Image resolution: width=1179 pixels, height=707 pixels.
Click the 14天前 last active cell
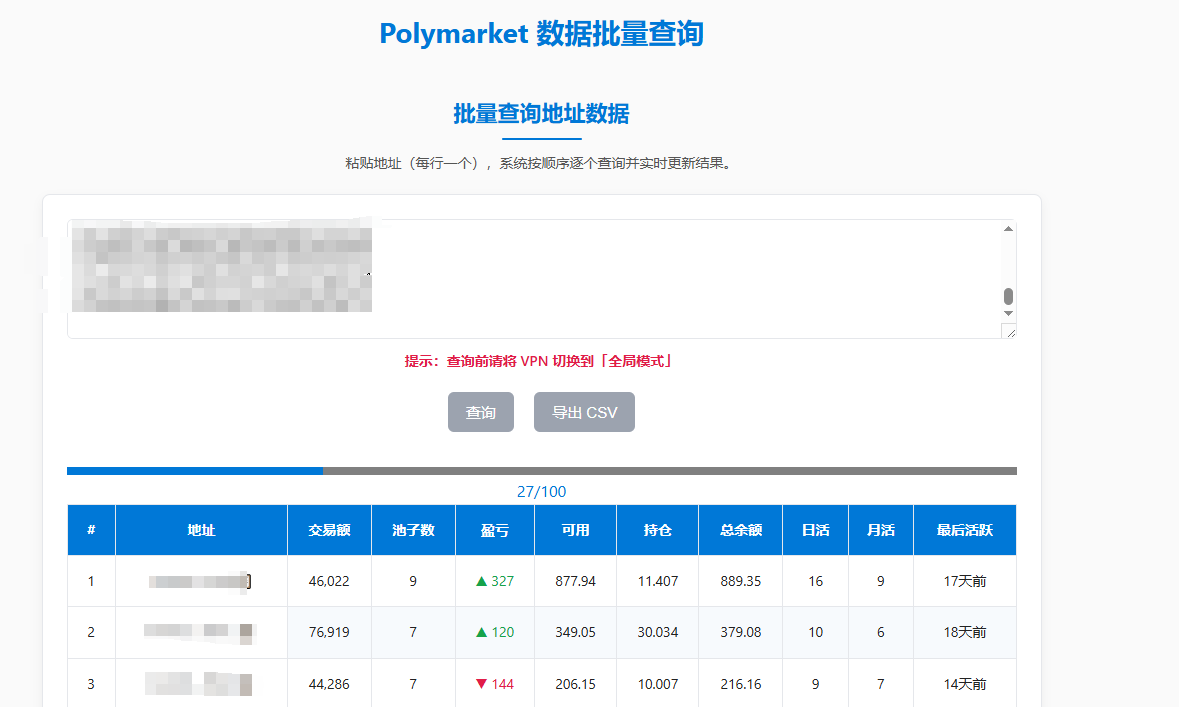[965, 684]
